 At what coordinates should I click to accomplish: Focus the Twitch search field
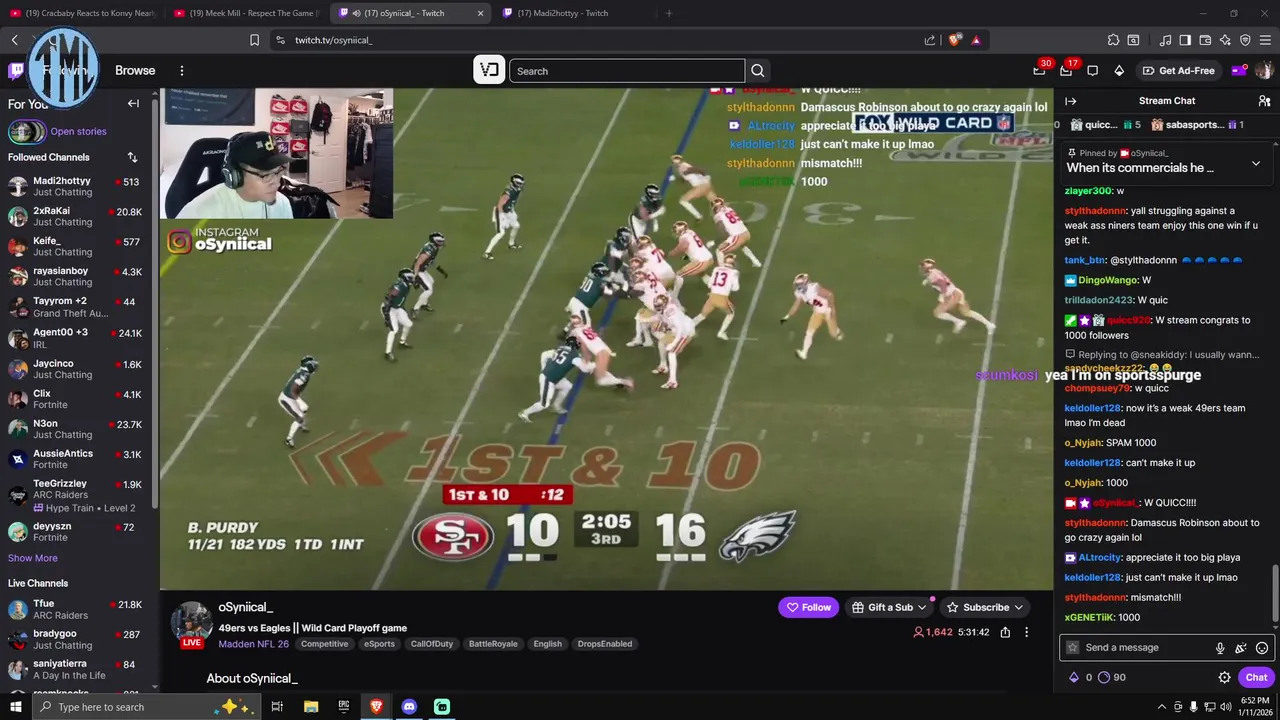[x=627, y=71]
